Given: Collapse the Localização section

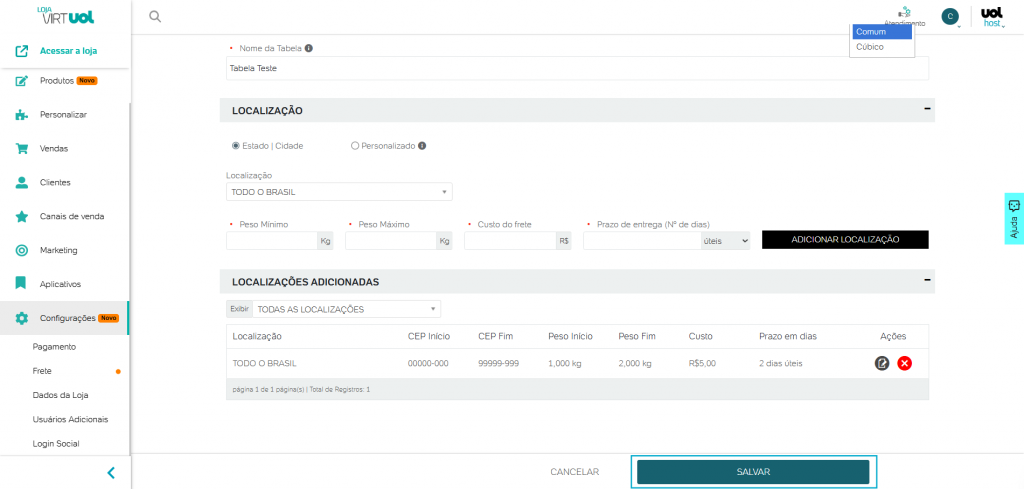Looking at the screenshot, I should point(927,109).
